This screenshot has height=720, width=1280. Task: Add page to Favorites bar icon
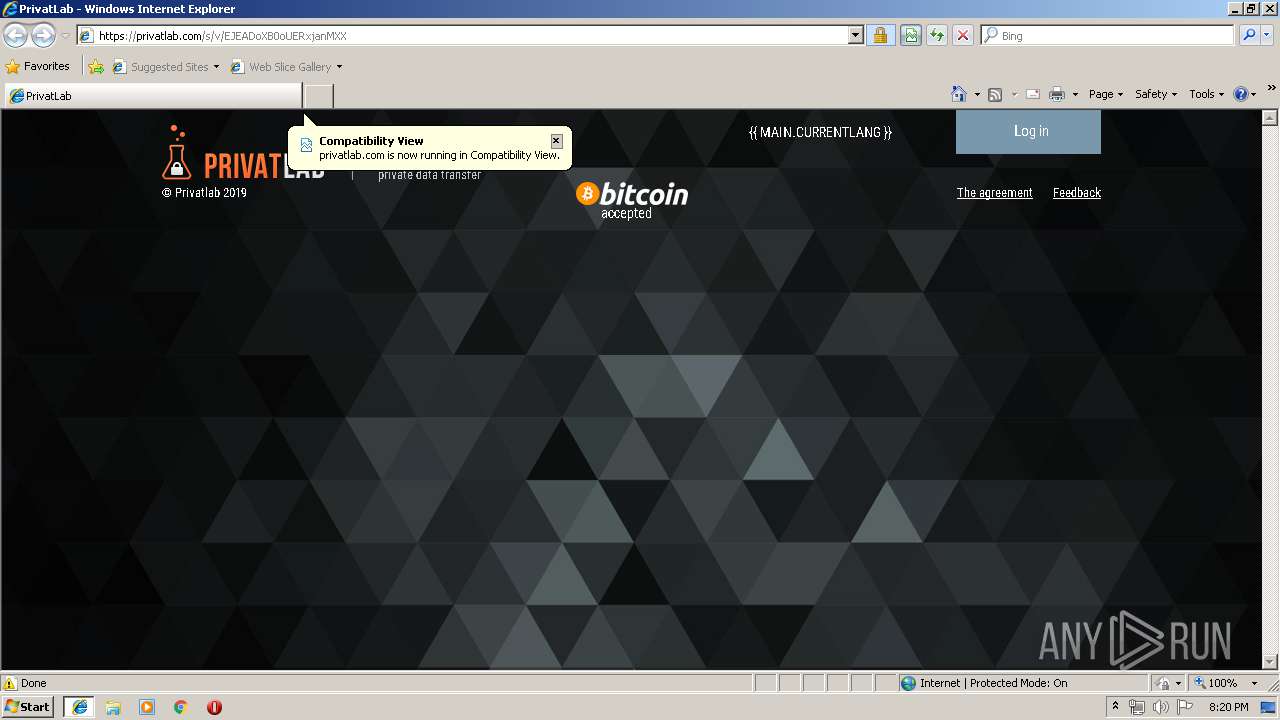96,67
